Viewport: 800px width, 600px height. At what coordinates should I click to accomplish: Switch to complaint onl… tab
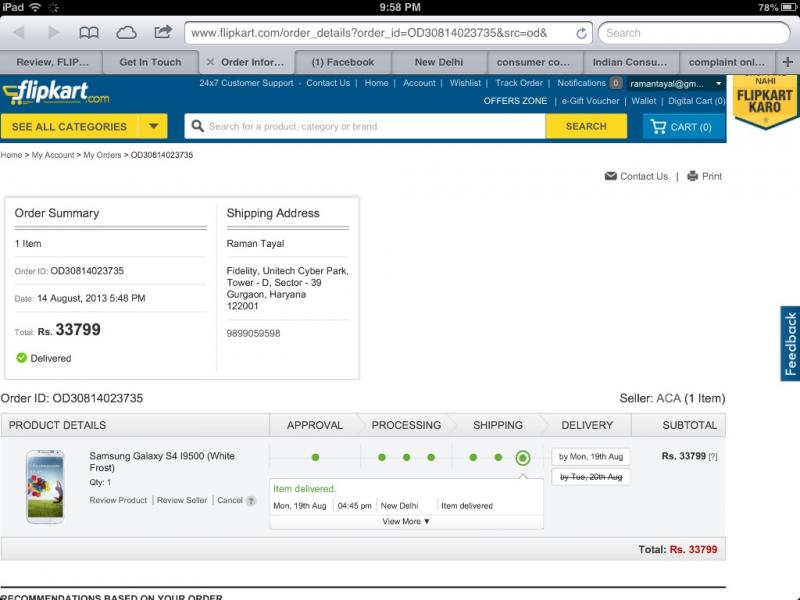tap(727, 62)
